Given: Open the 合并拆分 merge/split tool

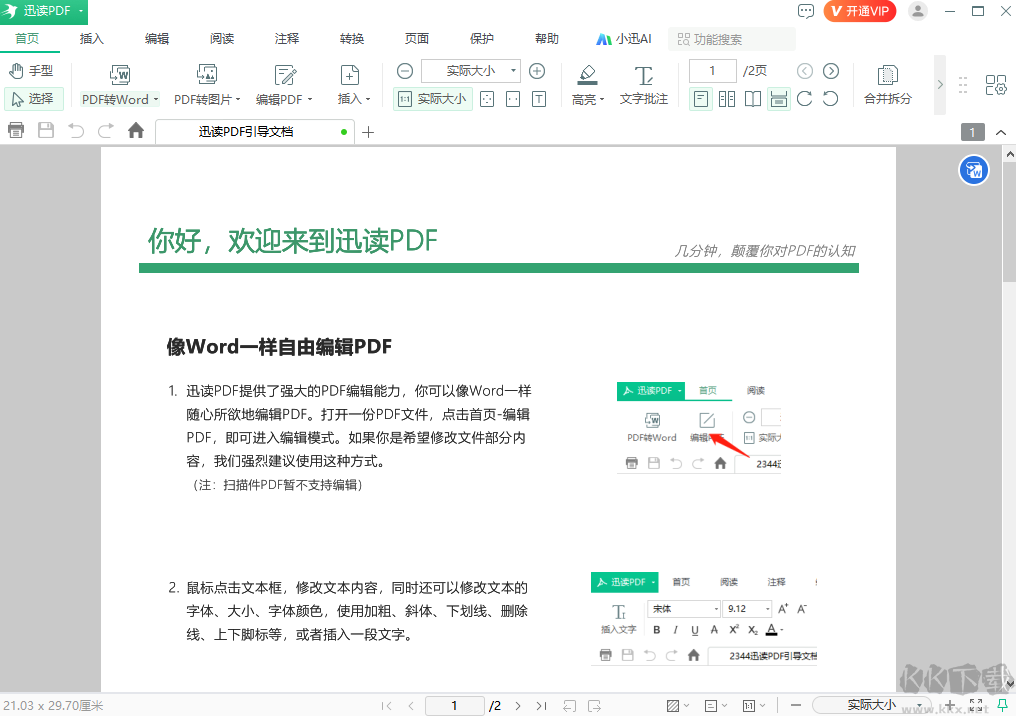Looking at the screenshot, I should [887, 75].
